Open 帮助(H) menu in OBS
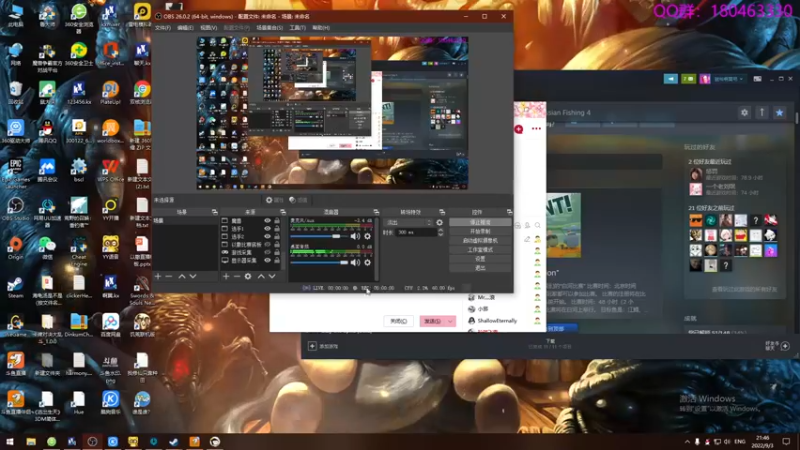 click(x=321, y=28)
